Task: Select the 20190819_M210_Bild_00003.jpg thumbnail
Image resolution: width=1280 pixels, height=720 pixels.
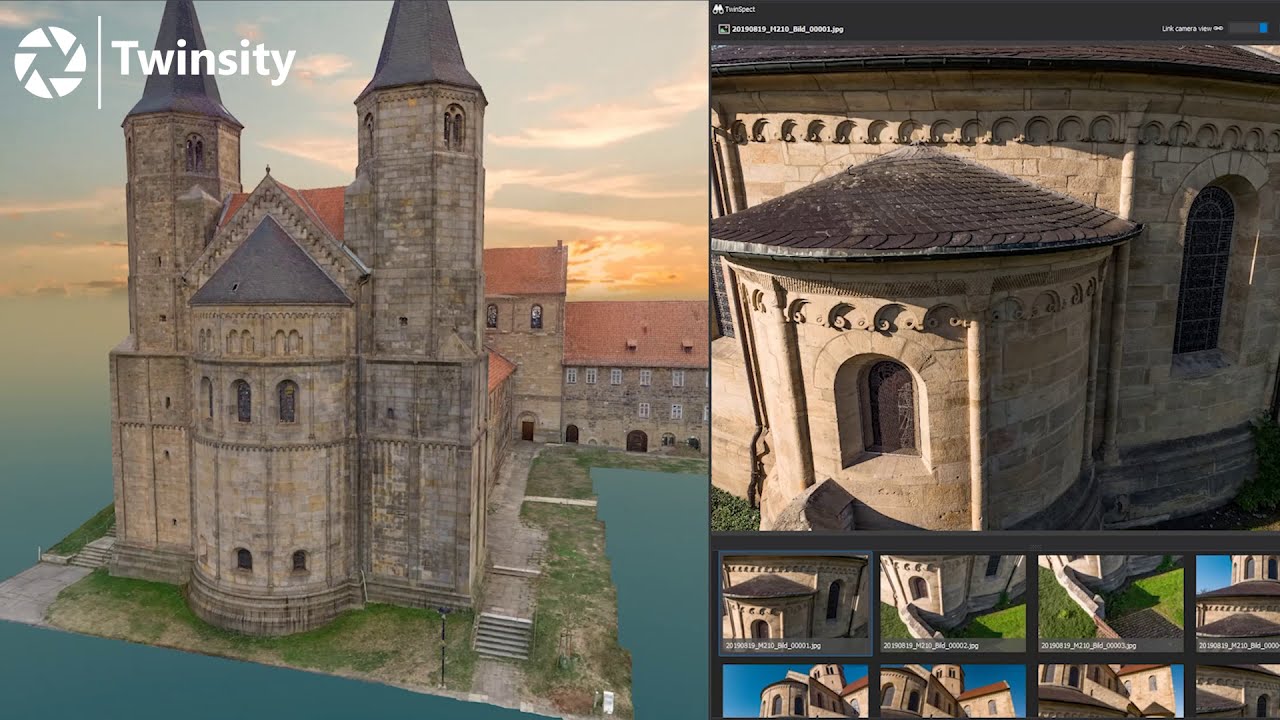Action: click(x=1110, y=604)
